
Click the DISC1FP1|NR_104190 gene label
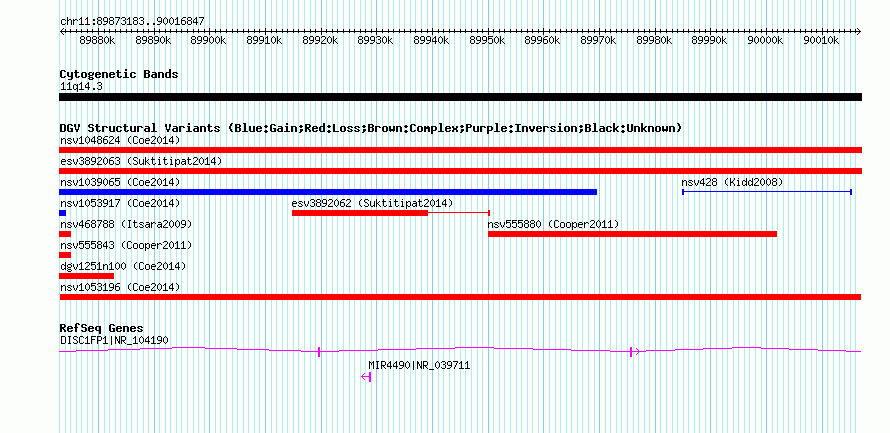click(x=114, y=340)
